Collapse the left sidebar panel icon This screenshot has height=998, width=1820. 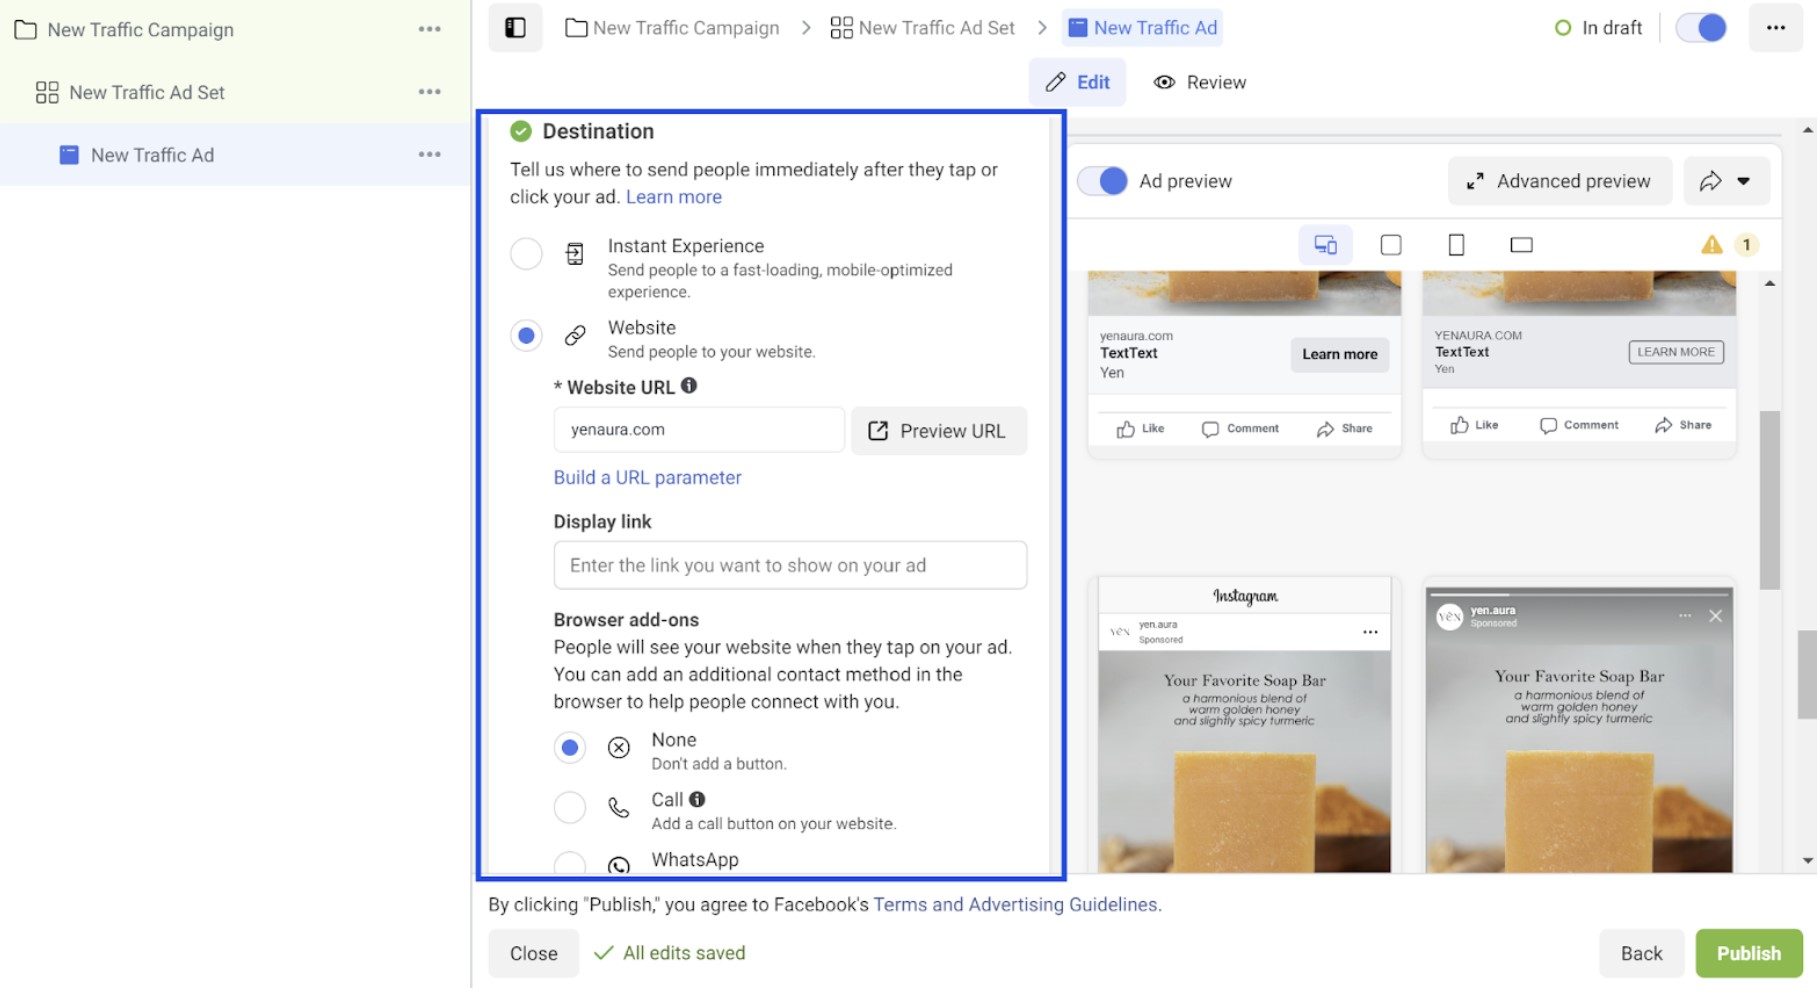coord(515,27)
